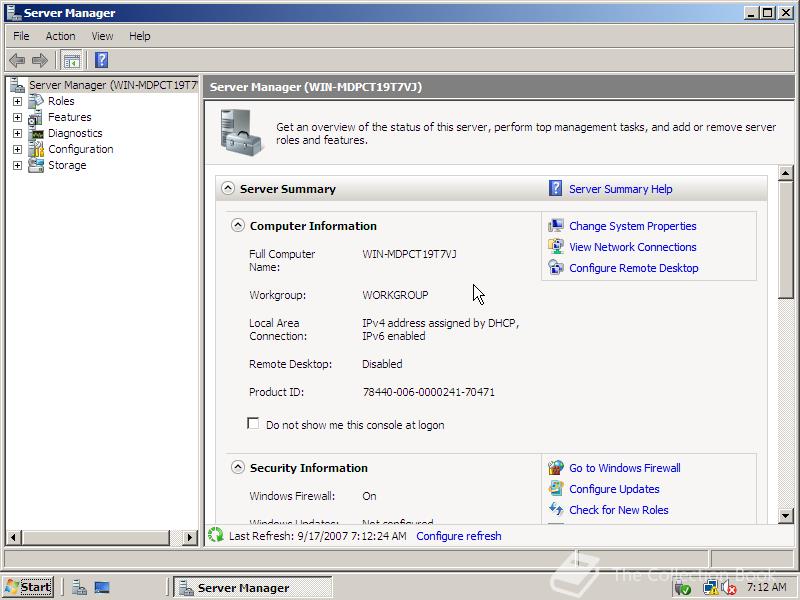Collapse the Computer Information section
The height and width of the screenshot is (600, 800).
238,225
